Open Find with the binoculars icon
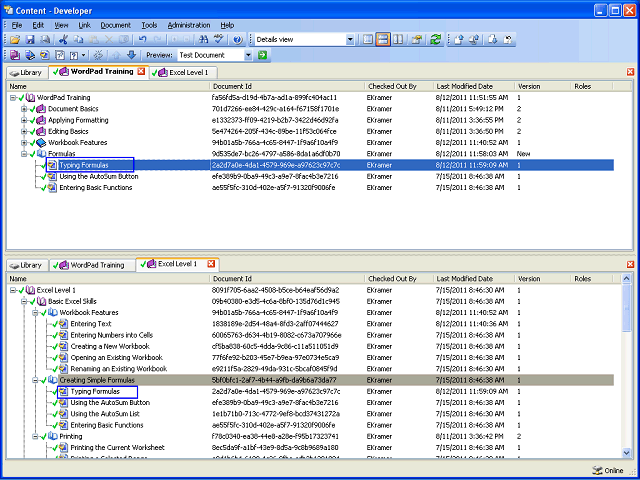Image resolution: width=640 pixels, height=480 pixels. click(203, 40)
